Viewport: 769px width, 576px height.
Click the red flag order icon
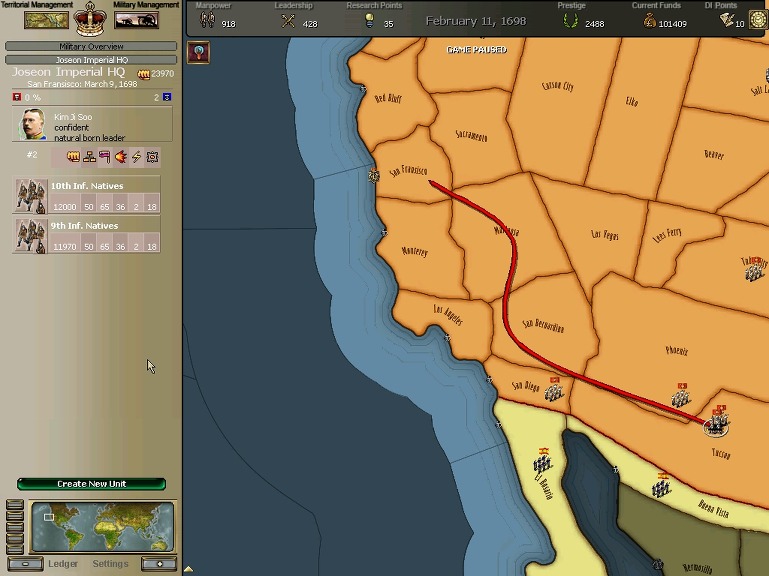point(104,157)
